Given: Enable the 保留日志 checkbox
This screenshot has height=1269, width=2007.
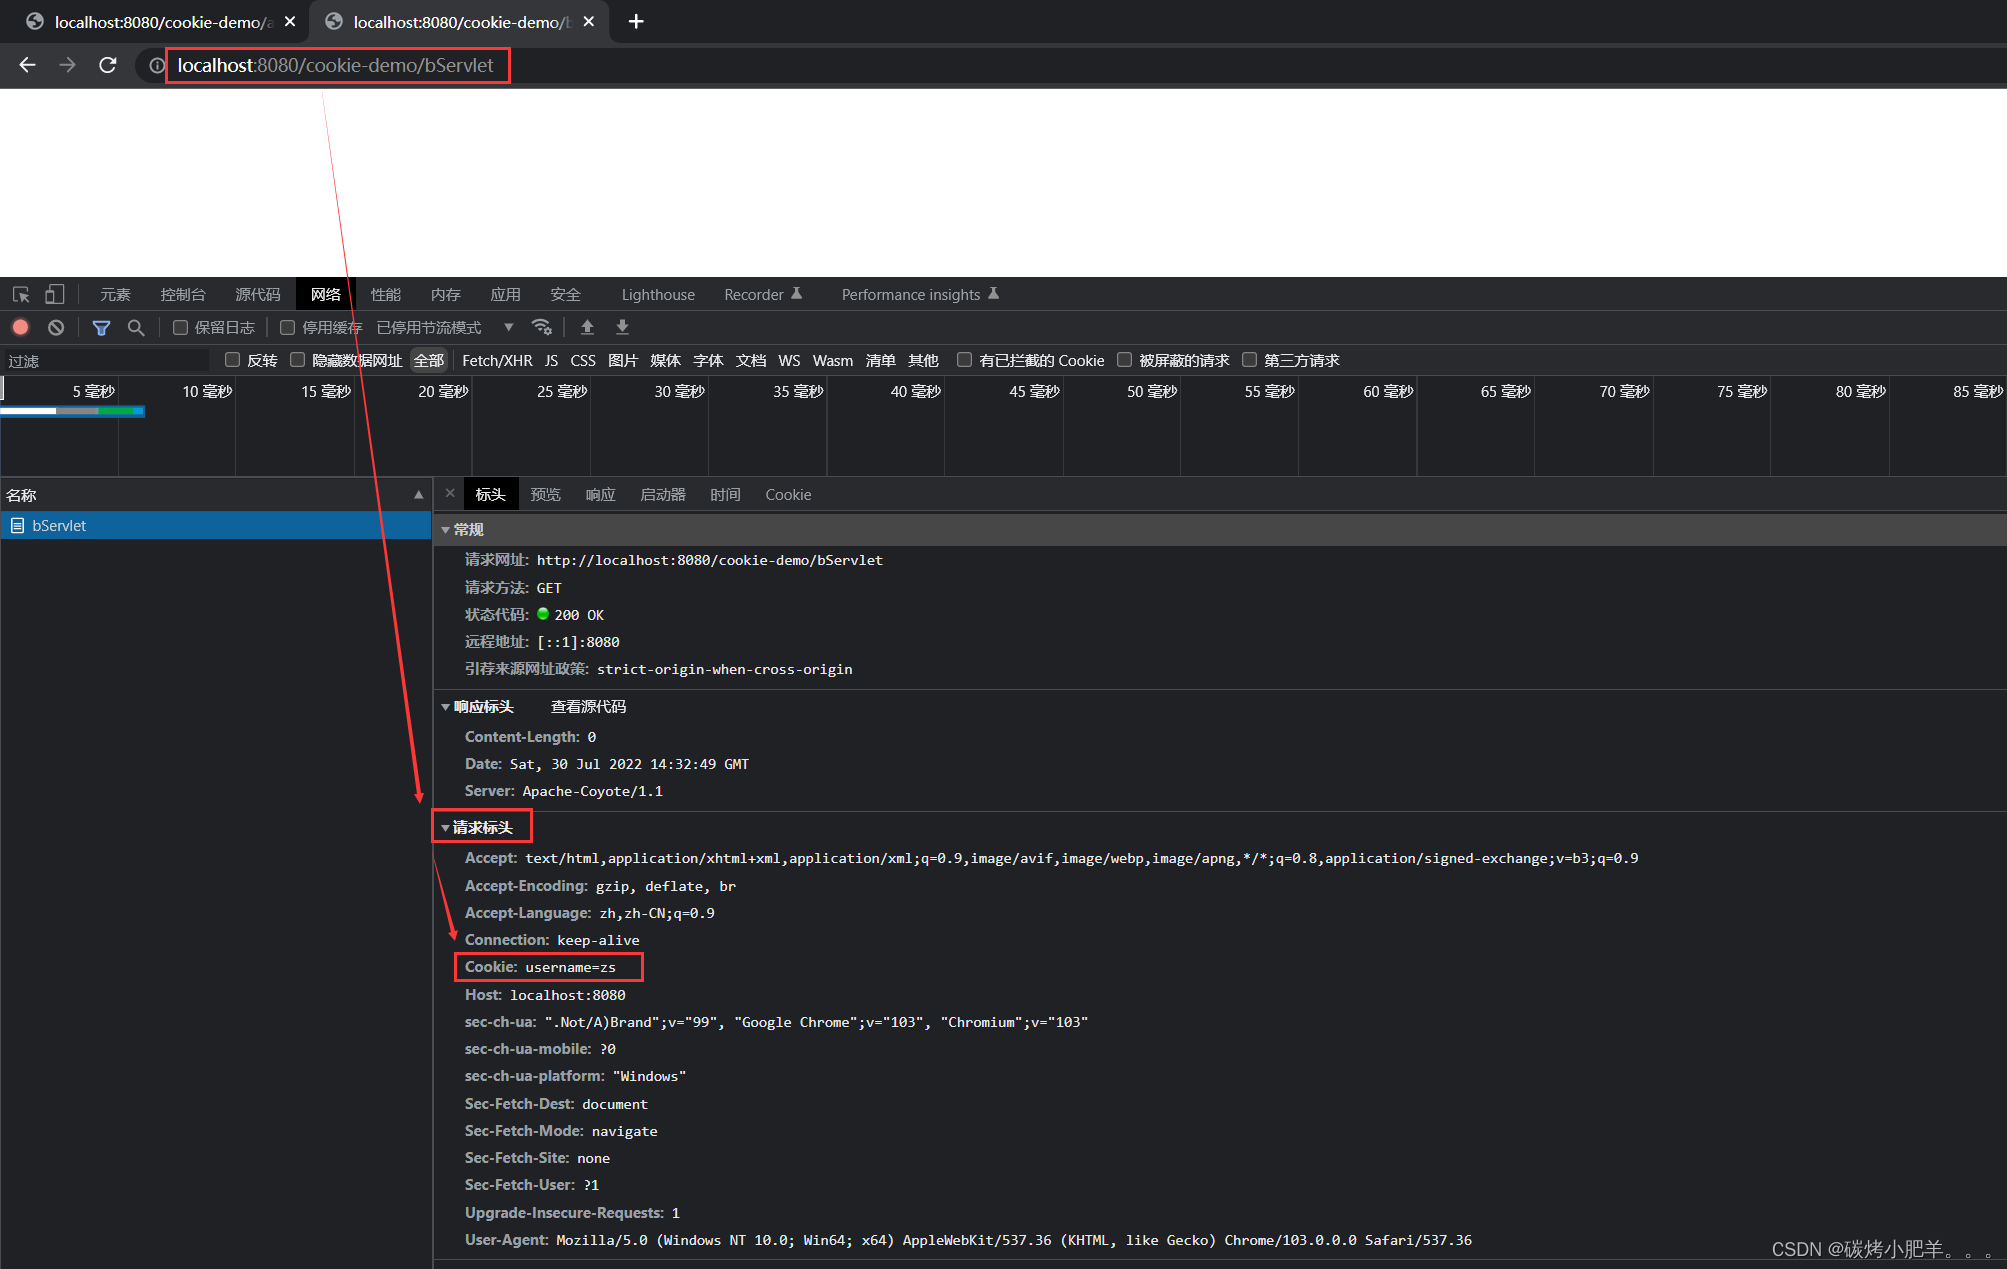Looking at the screenshot, I should 180,327.
